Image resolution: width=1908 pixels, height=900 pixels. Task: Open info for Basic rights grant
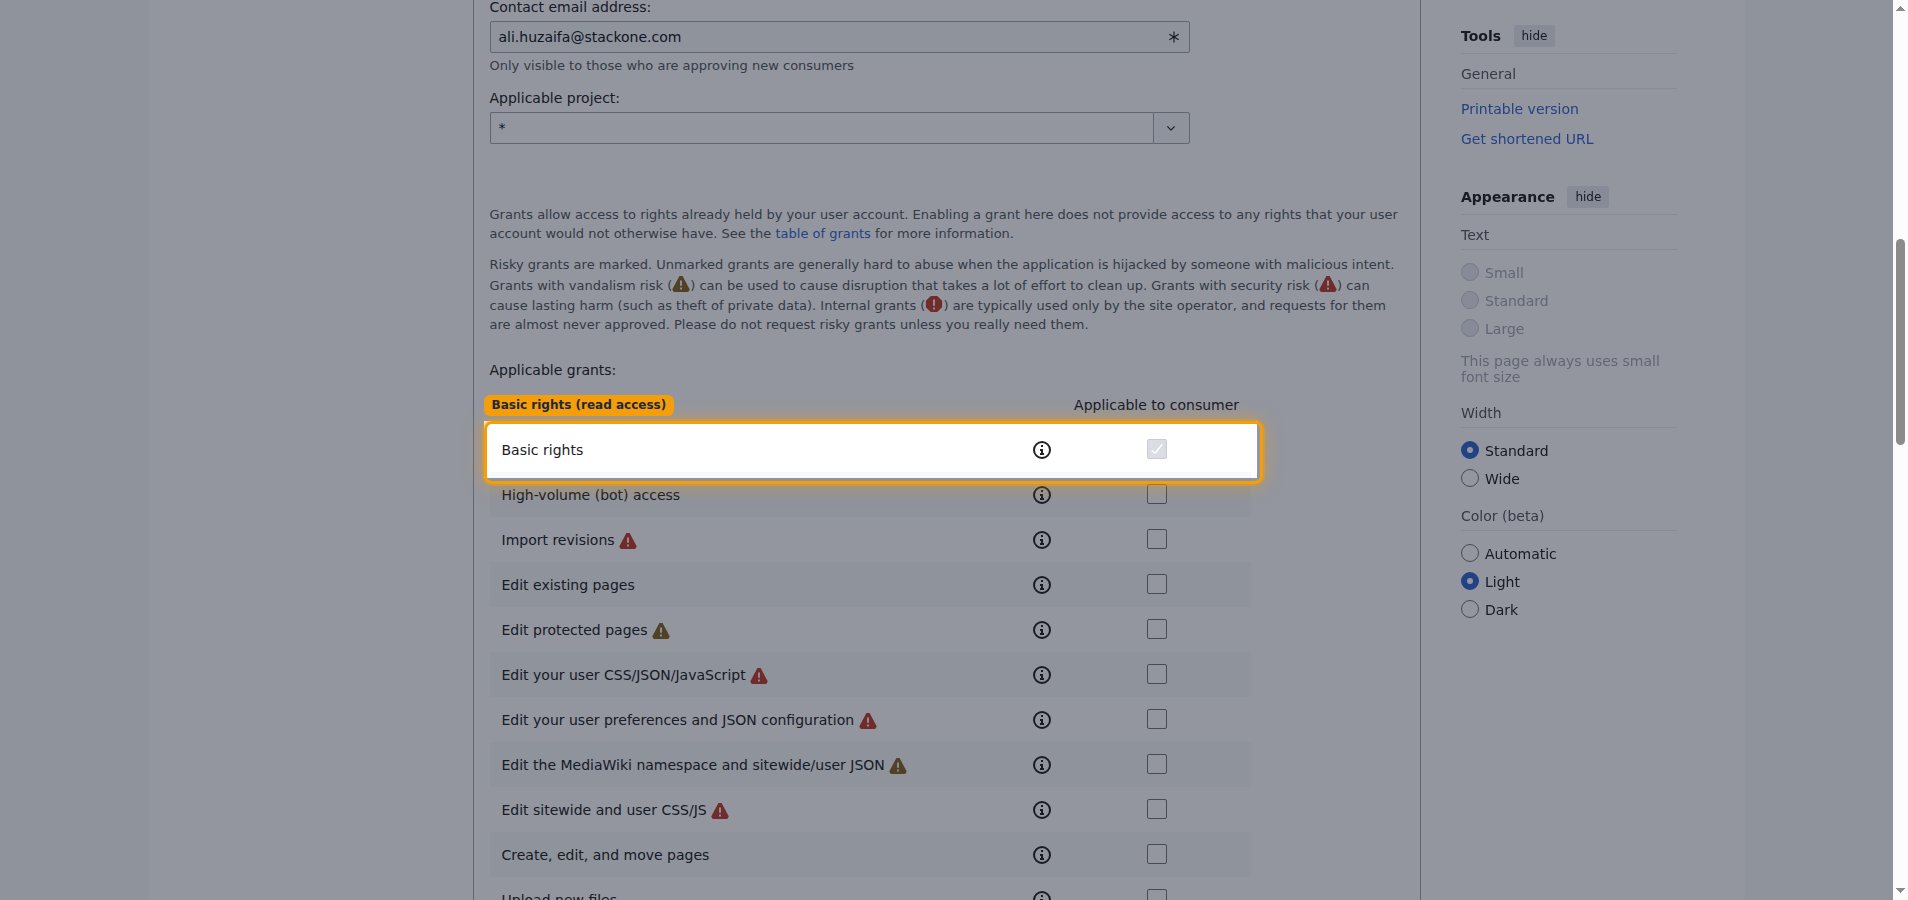[x=1042, y=450]
